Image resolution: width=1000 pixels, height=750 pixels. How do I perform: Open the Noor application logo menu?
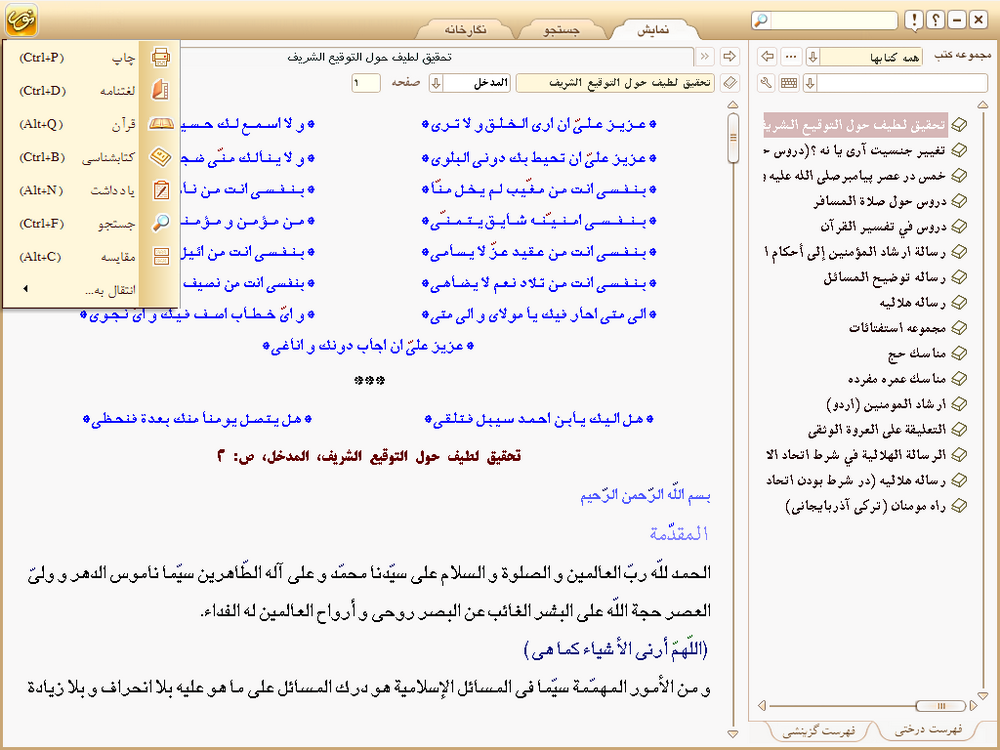click(x=21, y=20)
